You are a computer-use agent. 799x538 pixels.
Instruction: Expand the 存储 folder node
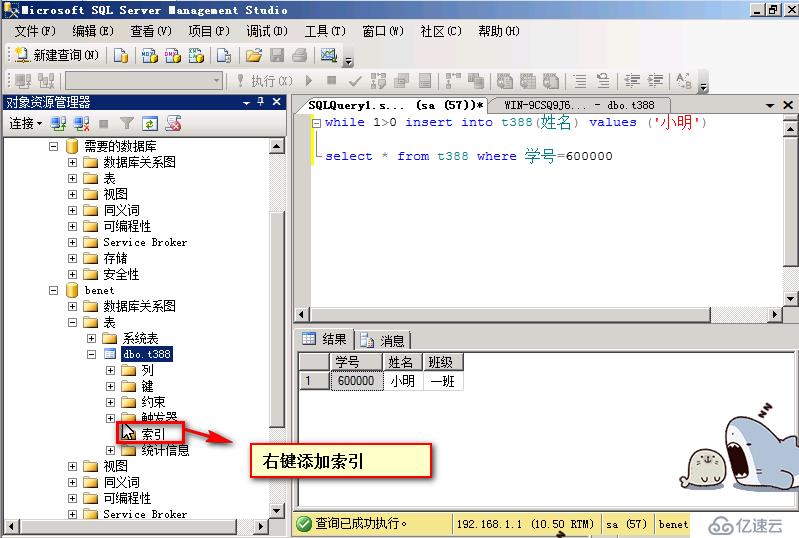pyautogui.click(x=72, y=258)
